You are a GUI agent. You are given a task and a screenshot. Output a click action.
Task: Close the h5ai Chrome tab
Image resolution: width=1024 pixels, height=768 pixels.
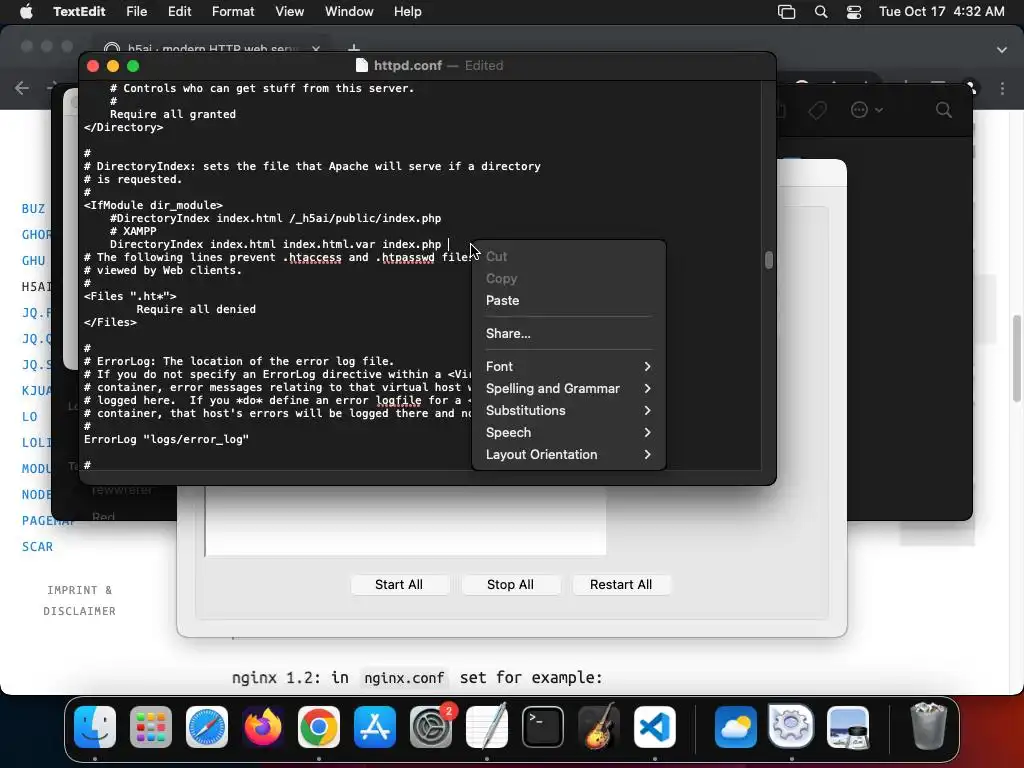click(316, 49)
